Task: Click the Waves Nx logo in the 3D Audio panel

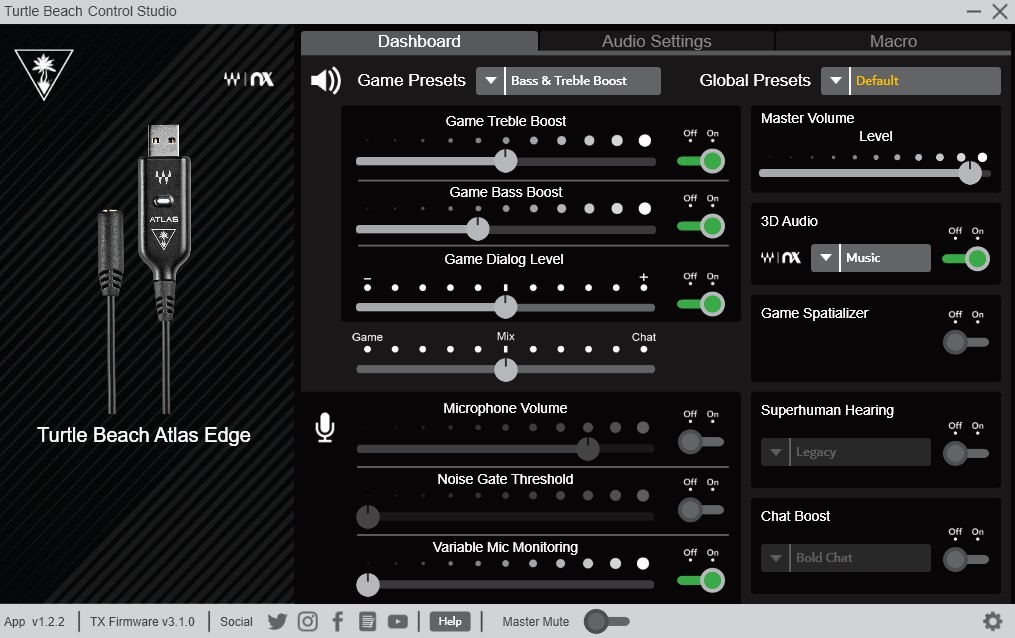Action: point(781,258)
